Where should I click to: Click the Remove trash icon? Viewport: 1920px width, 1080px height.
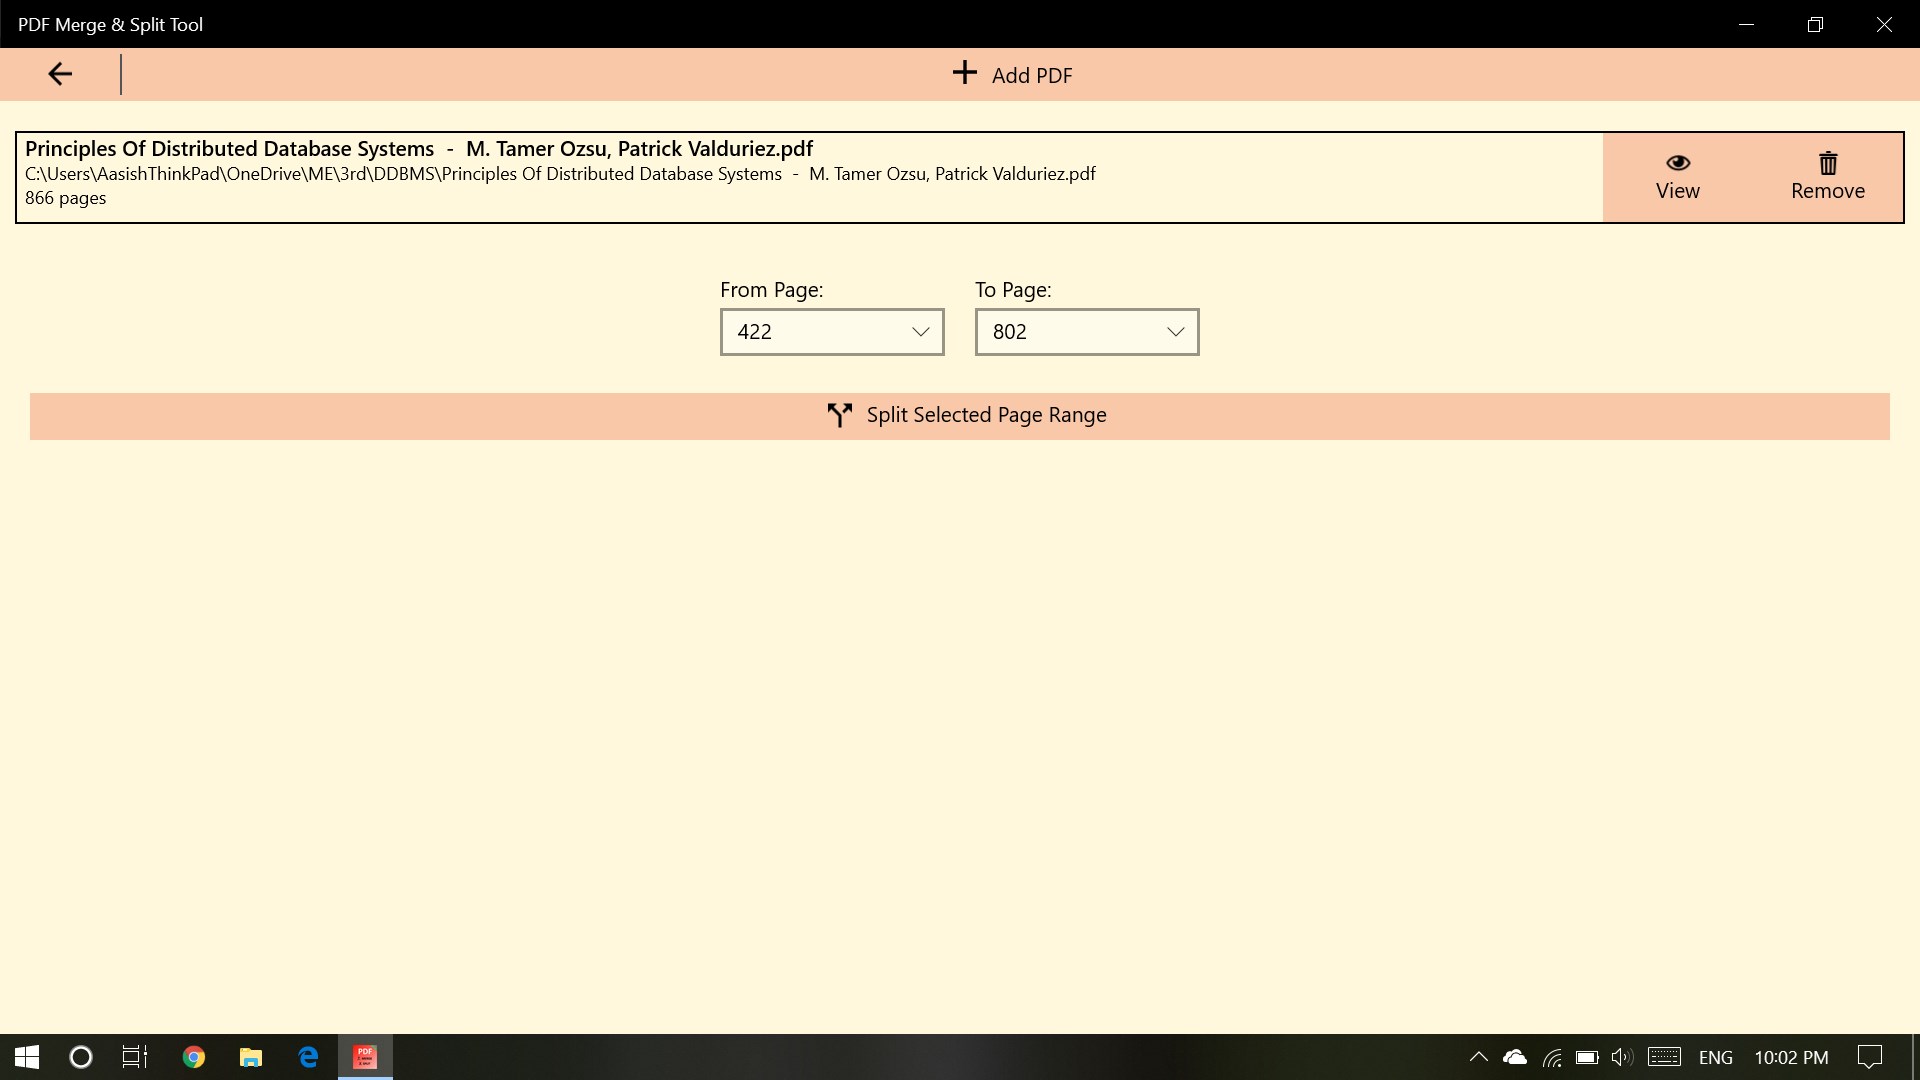pos(1827,163)
